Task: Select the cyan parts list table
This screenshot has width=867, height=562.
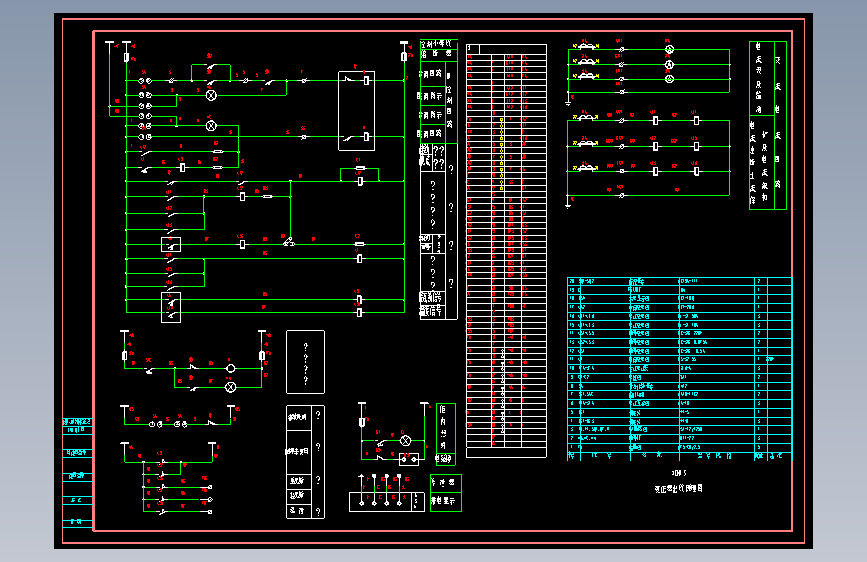Action: (x=680, y=369)
